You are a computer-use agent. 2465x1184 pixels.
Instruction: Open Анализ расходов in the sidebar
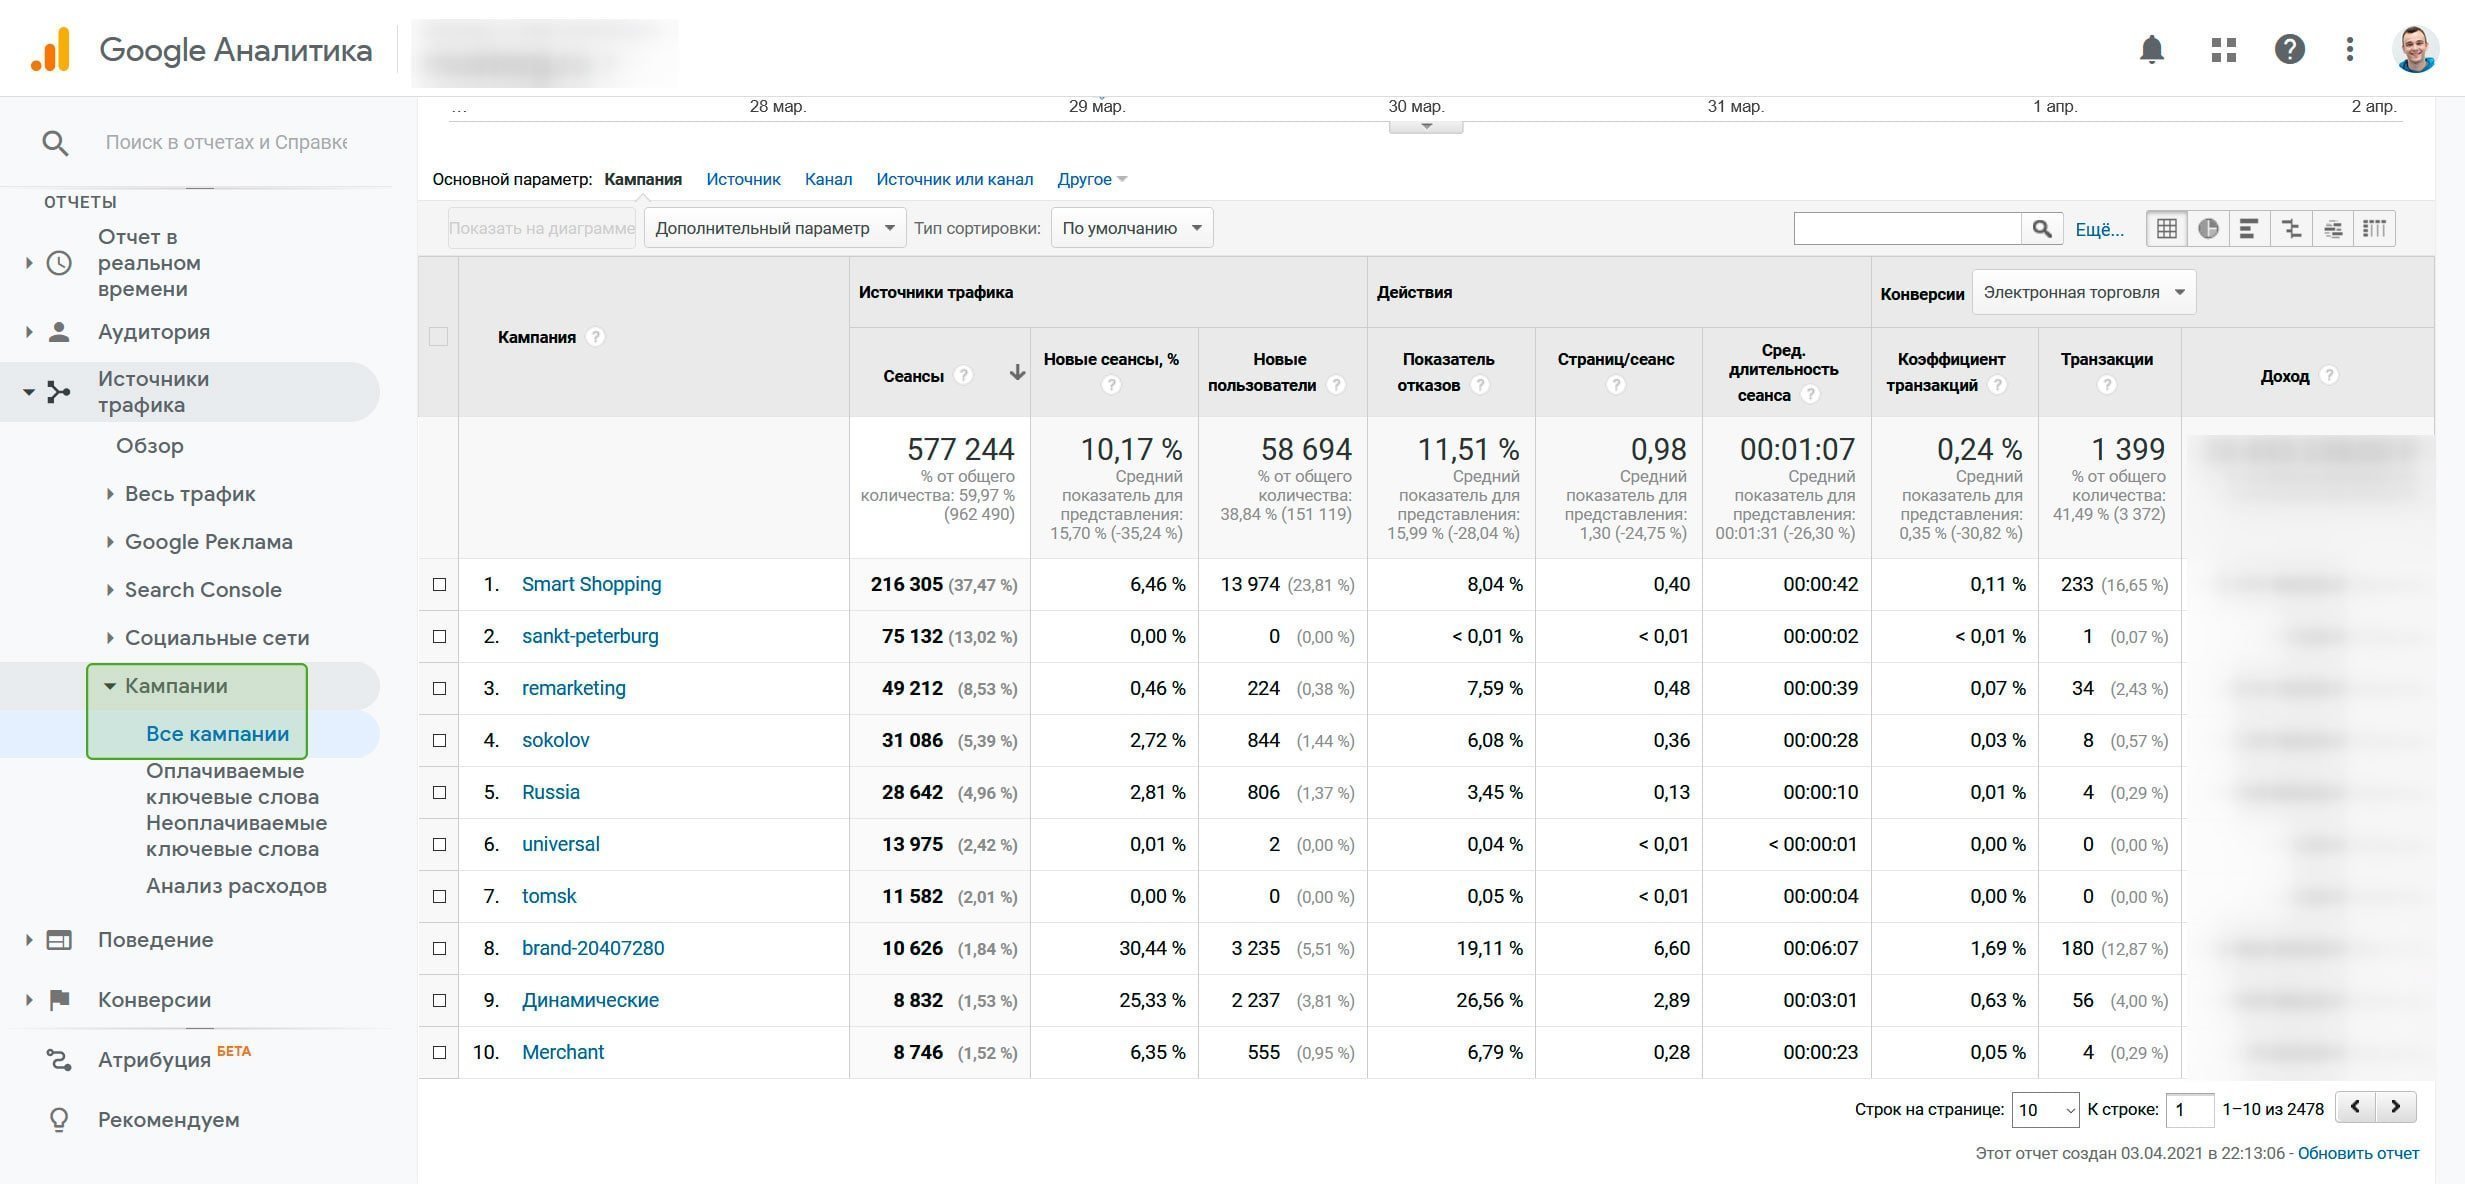pos(236,886)
